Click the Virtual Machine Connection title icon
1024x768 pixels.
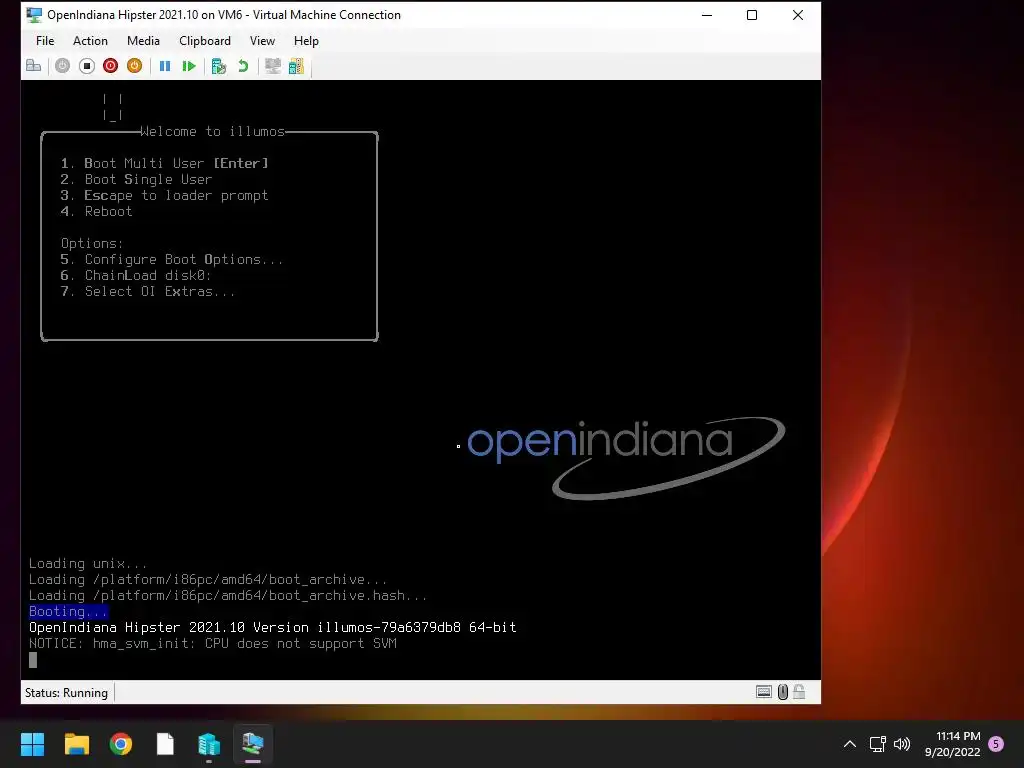point(34,14)
